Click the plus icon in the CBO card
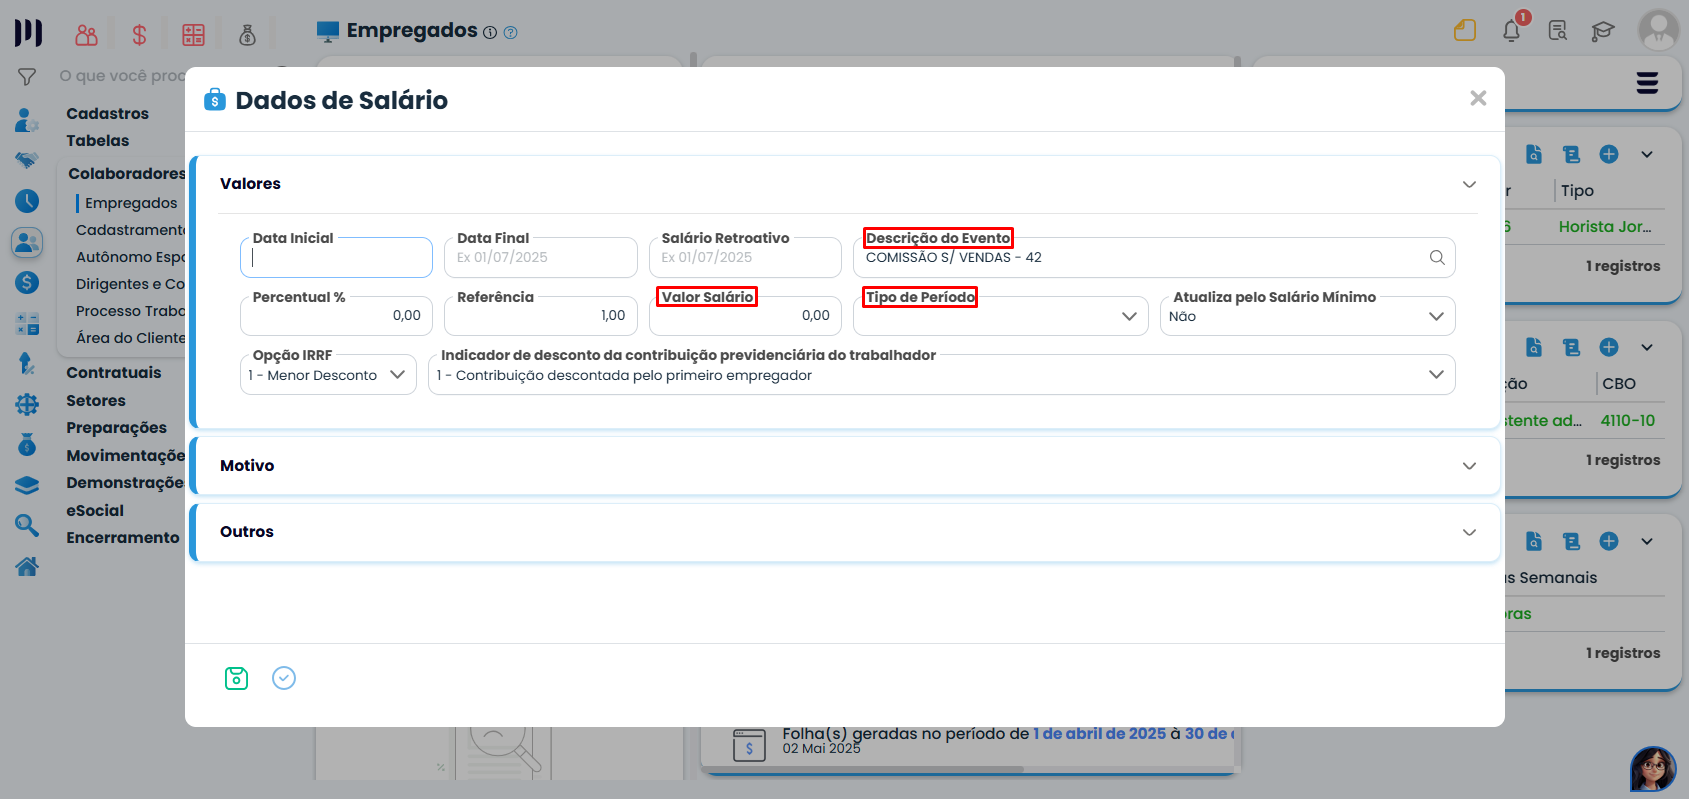 coord(1609,347)
